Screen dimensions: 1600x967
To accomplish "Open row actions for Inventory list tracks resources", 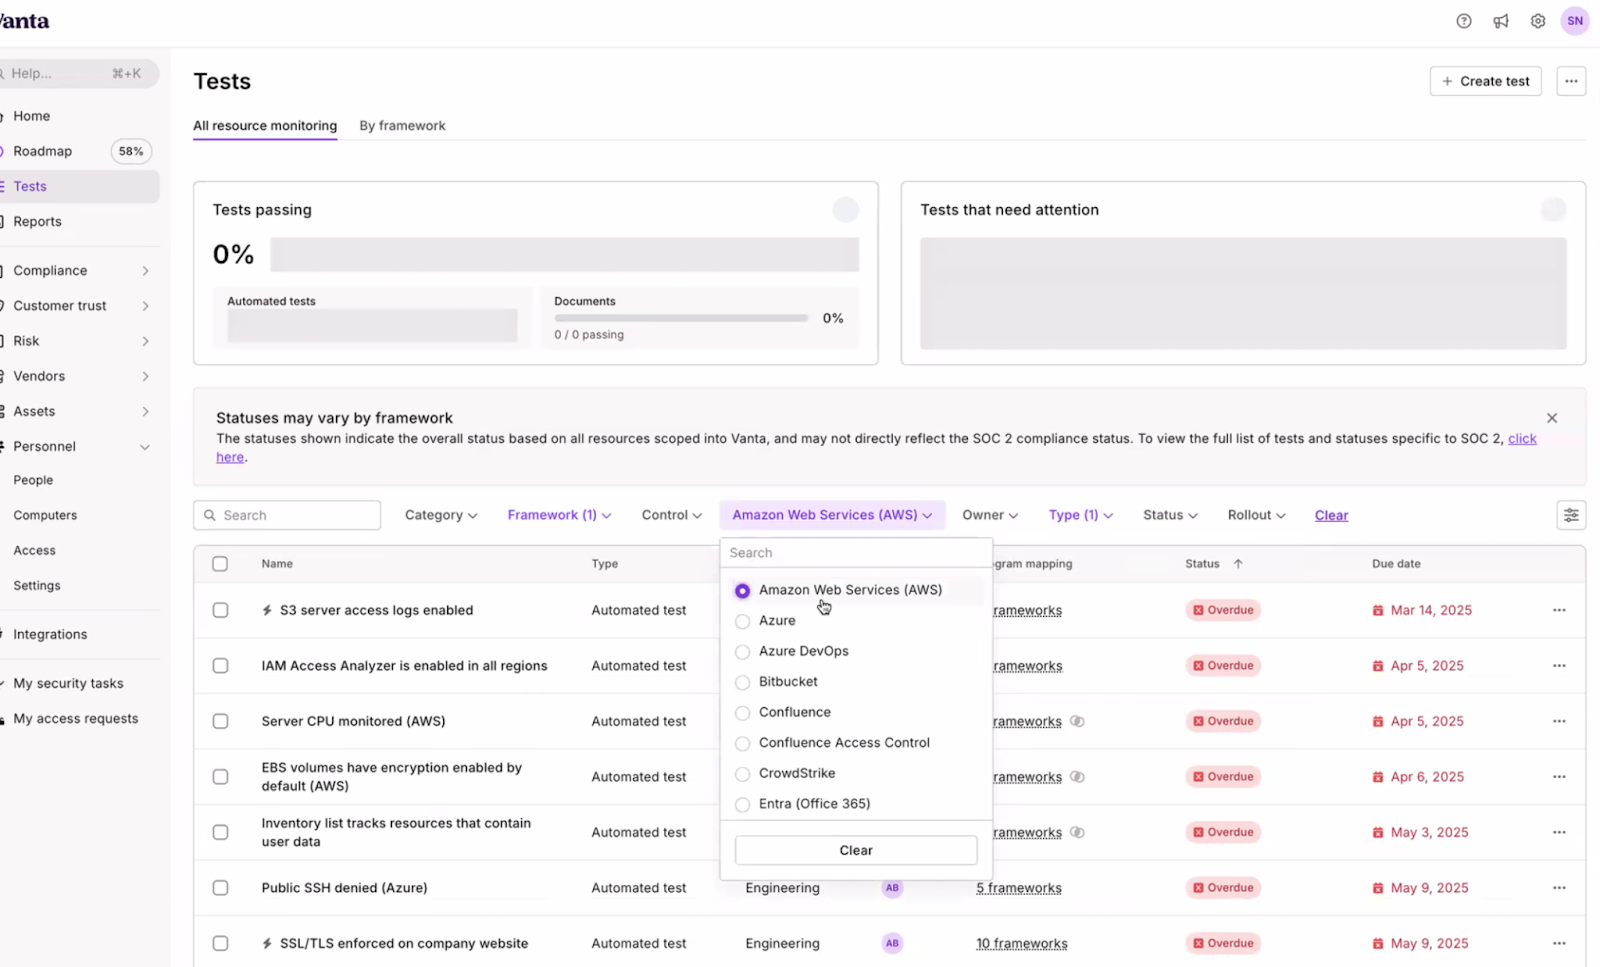I will [x=1559, y=832].
